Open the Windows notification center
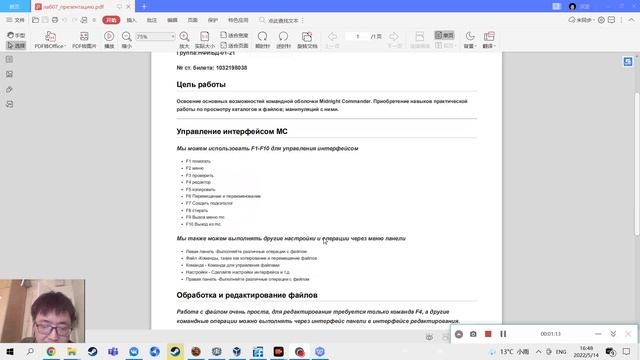Screen dimensions: 640x360 click(x=627, y=351)
